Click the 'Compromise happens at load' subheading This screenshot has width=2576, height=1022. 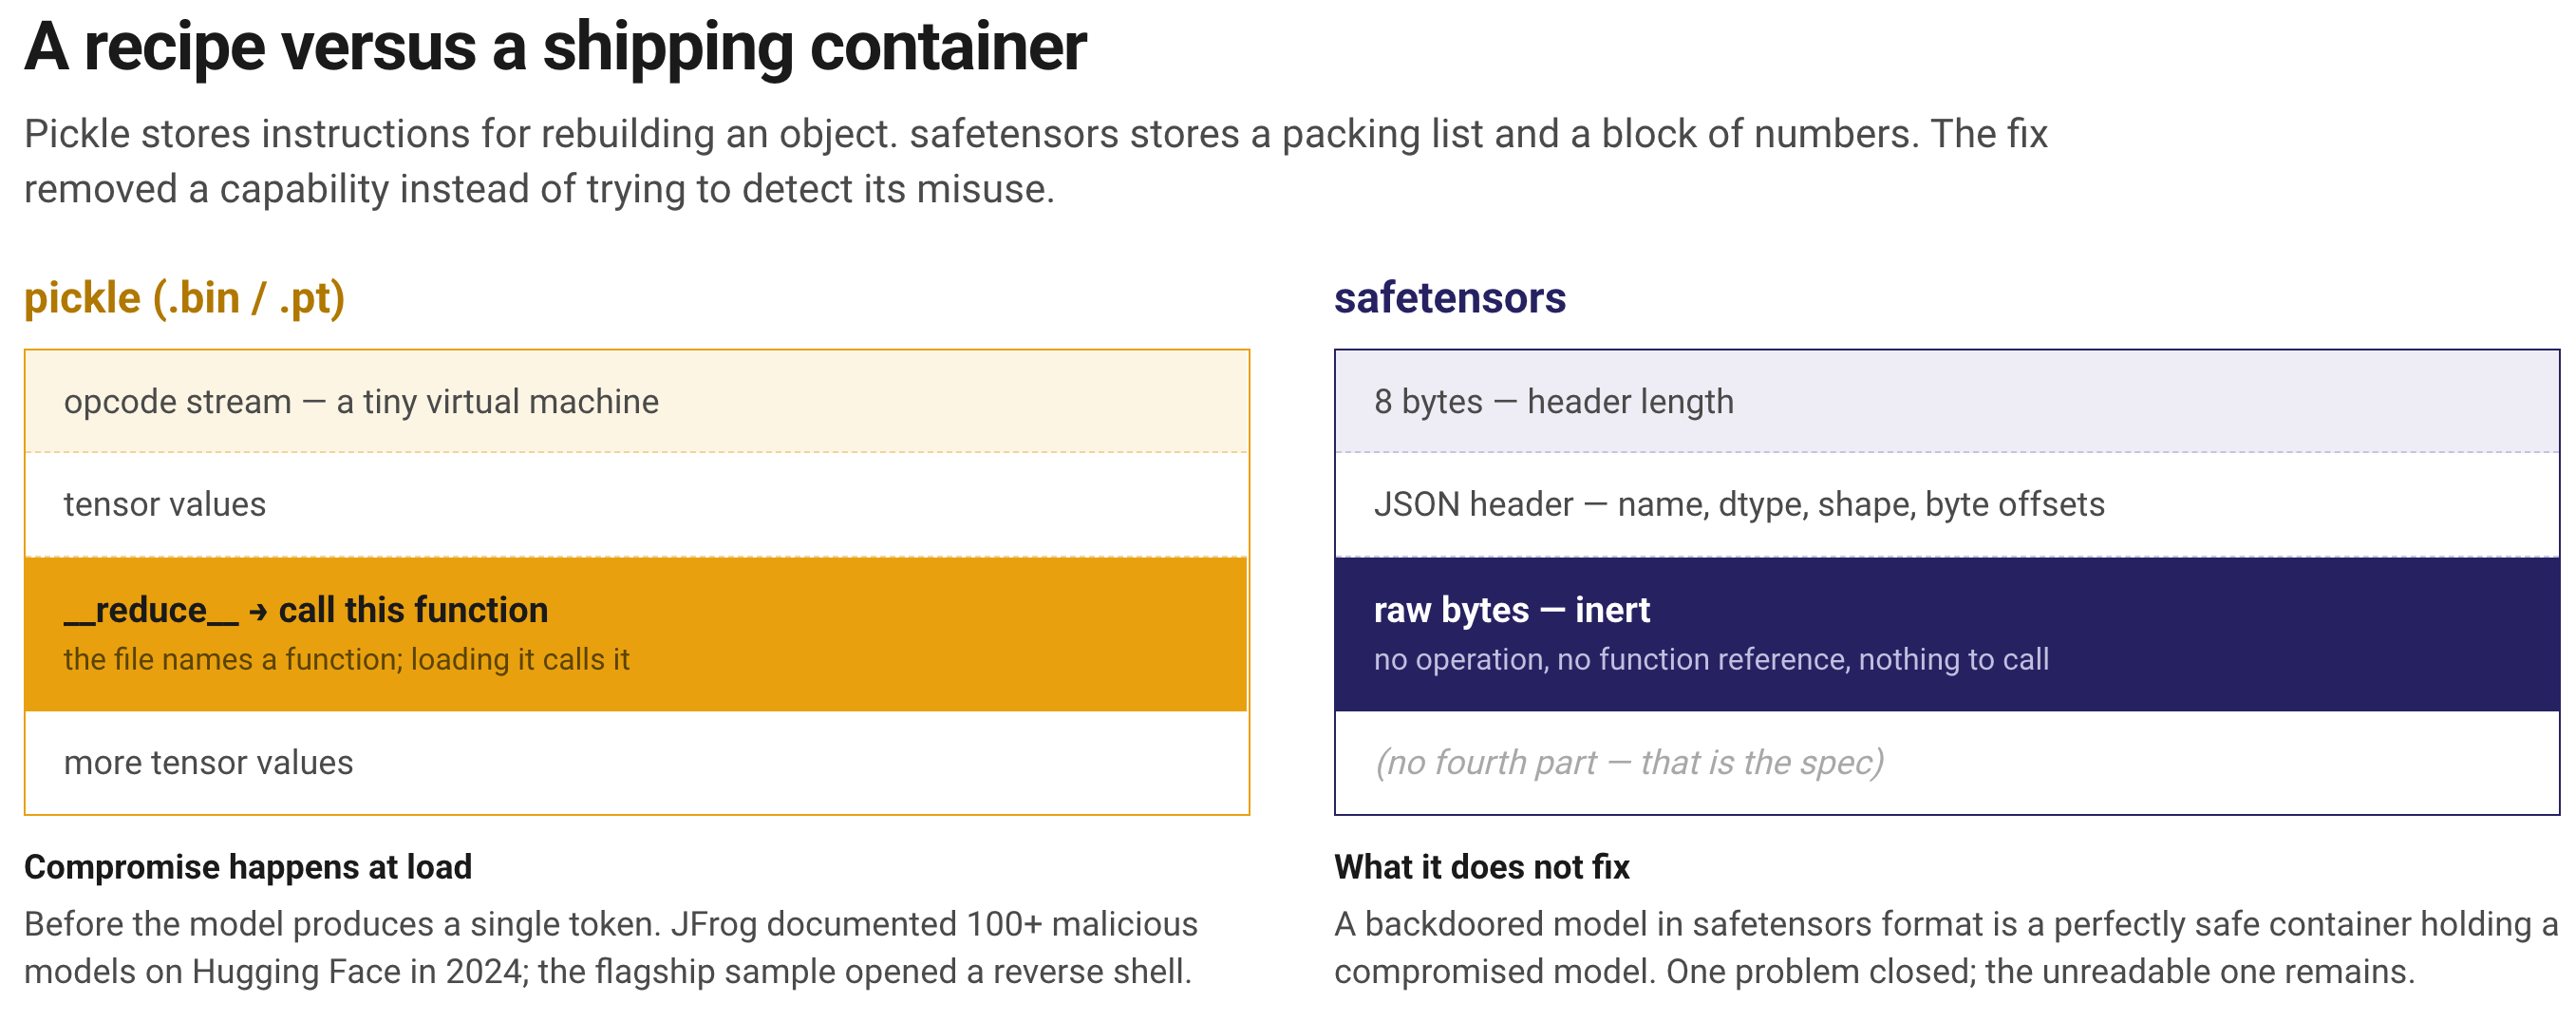point(248,866)
